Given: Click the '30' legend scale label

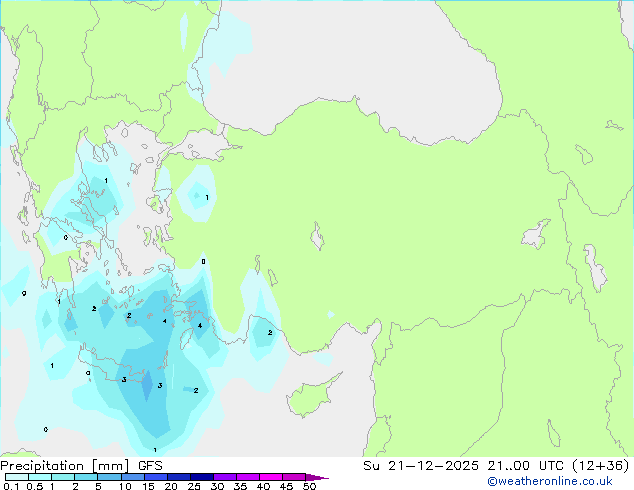Looking at the screenshot, I should pyautogui.click(x=217, y=486).
